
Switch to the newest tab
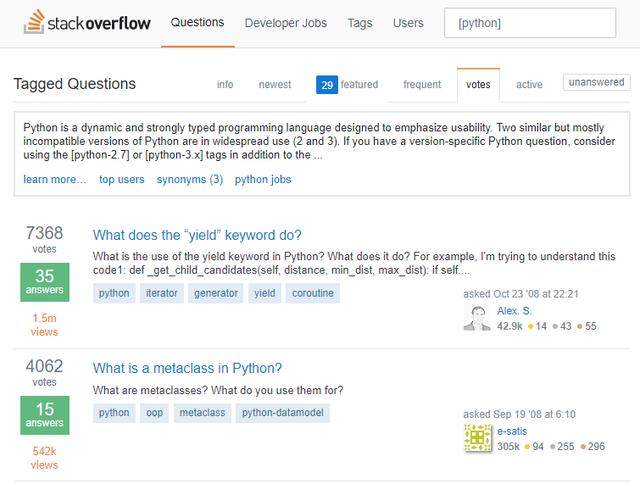(x=275, y=84)
